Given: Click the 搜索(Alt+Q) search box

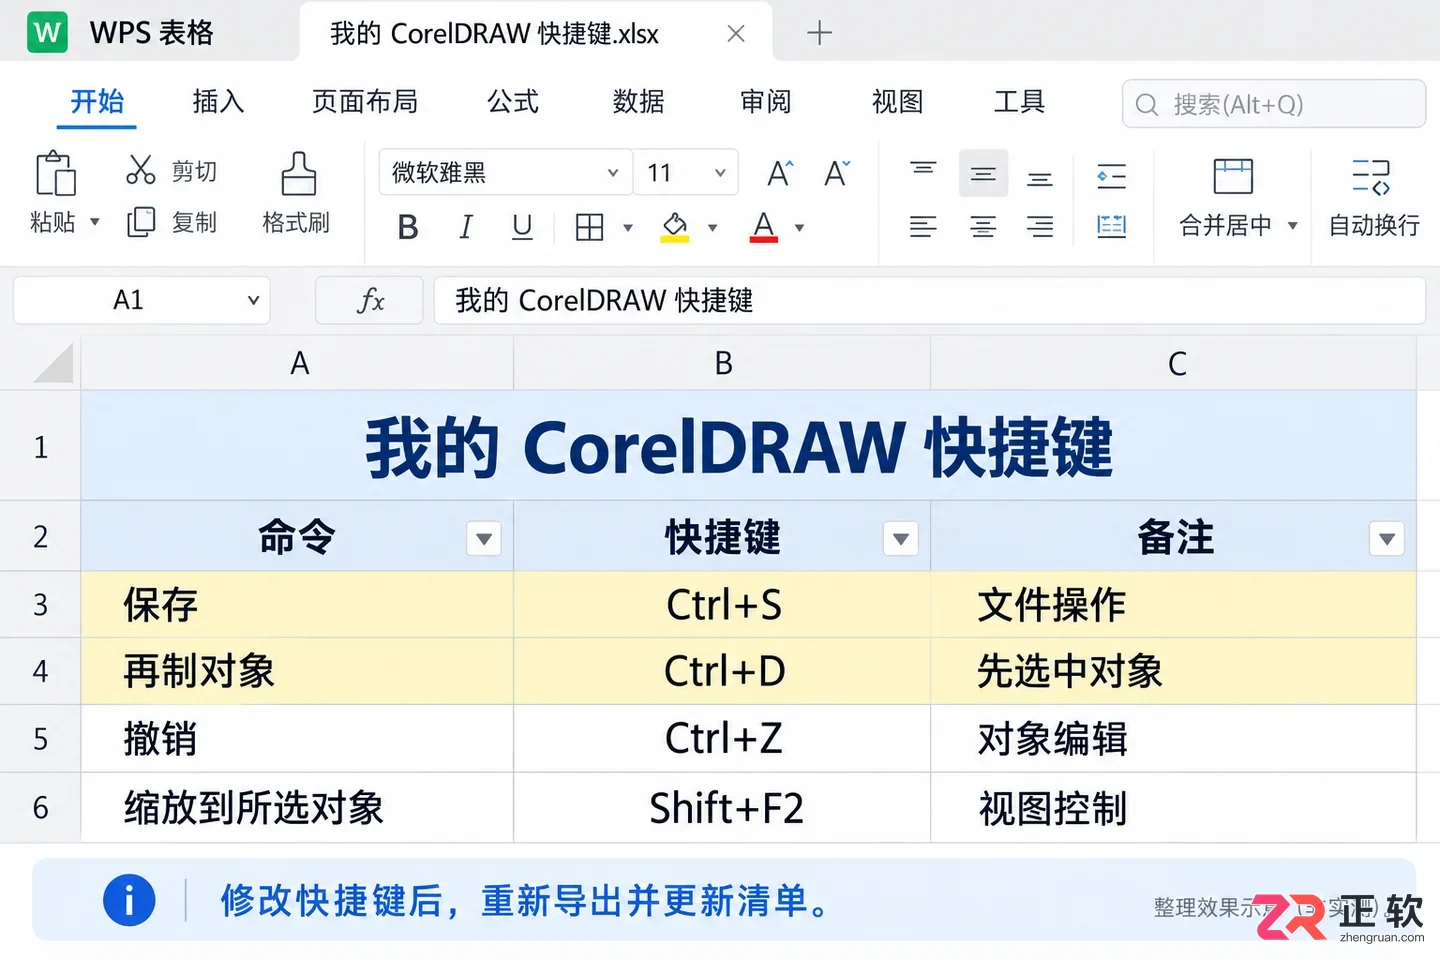Looking at the screenshot, I should click(1273, 104).
